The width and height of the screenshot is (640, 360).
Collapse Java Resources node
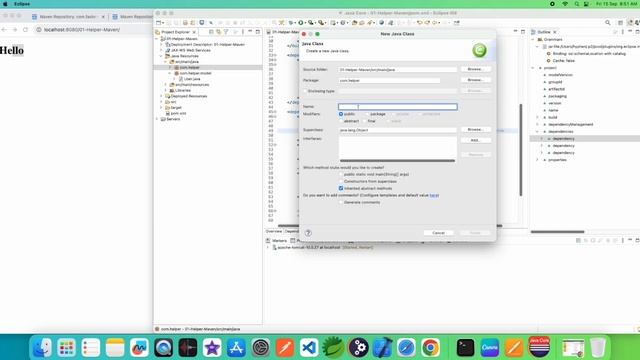click(162, 56)
